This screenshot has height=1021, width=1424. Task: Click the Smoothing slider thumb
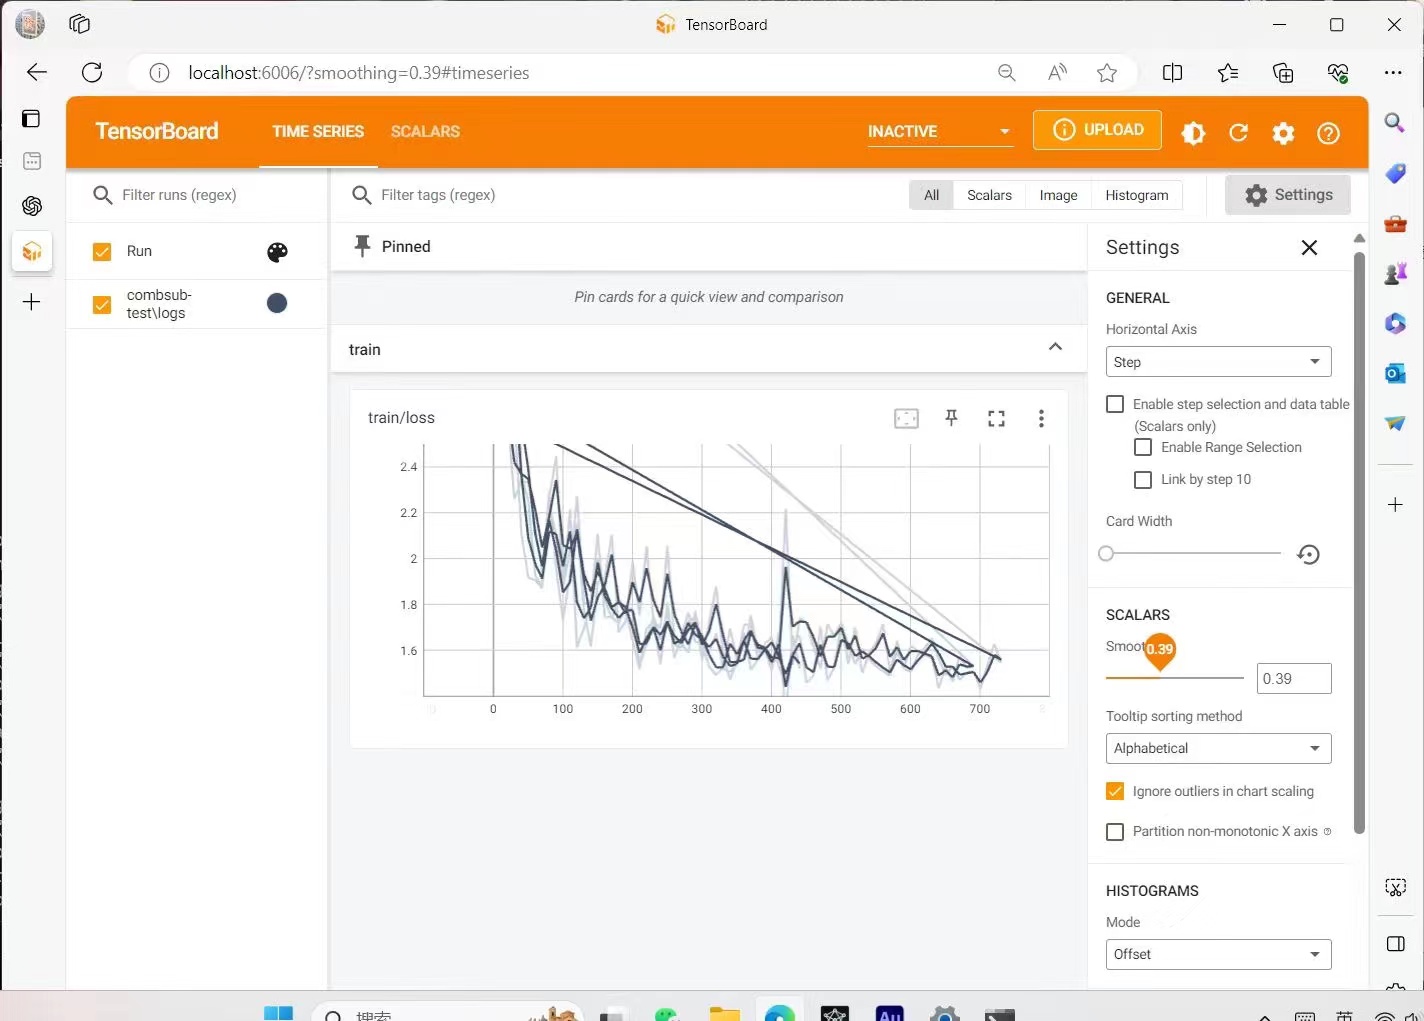1159,650
